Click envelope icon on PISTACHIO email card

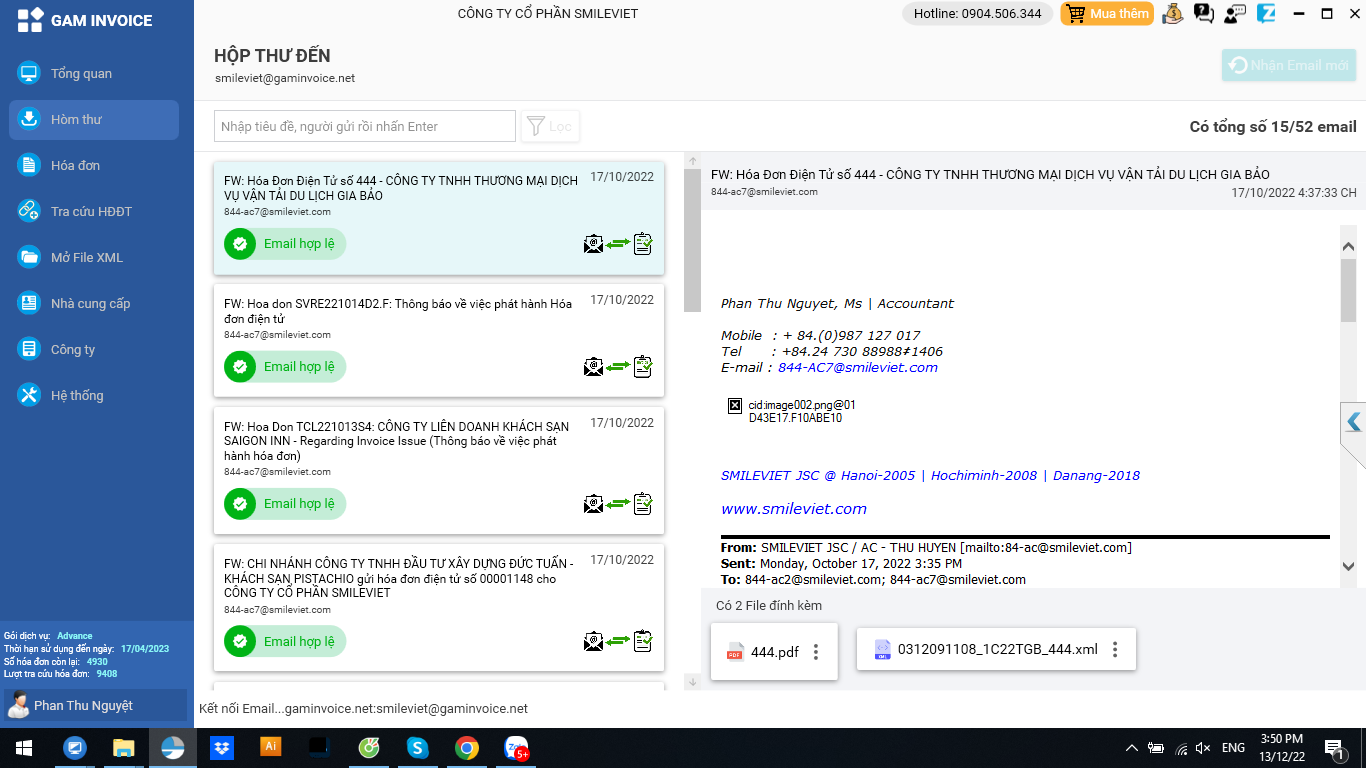click(594, 640)
